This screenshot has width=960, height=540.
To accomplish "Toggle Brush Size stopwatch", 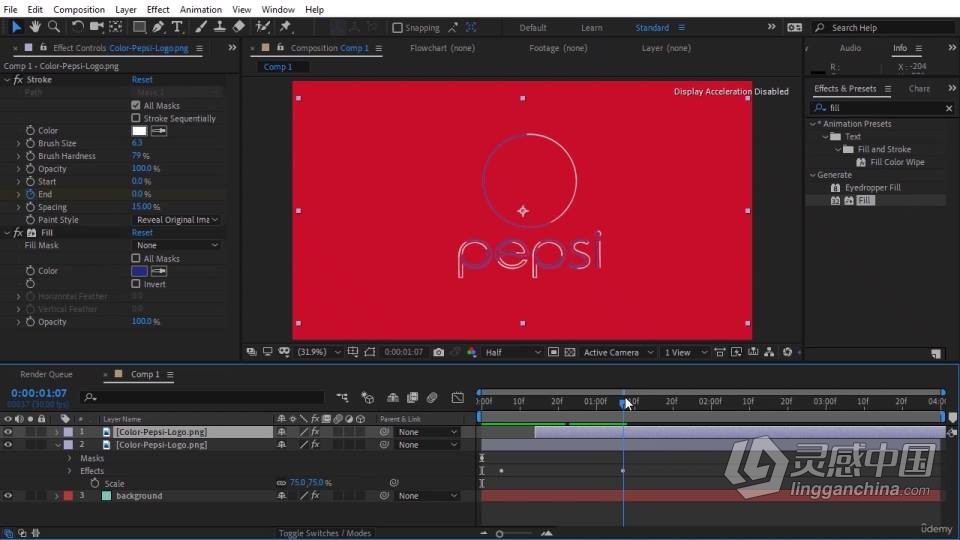I will (x=30, y=143).
